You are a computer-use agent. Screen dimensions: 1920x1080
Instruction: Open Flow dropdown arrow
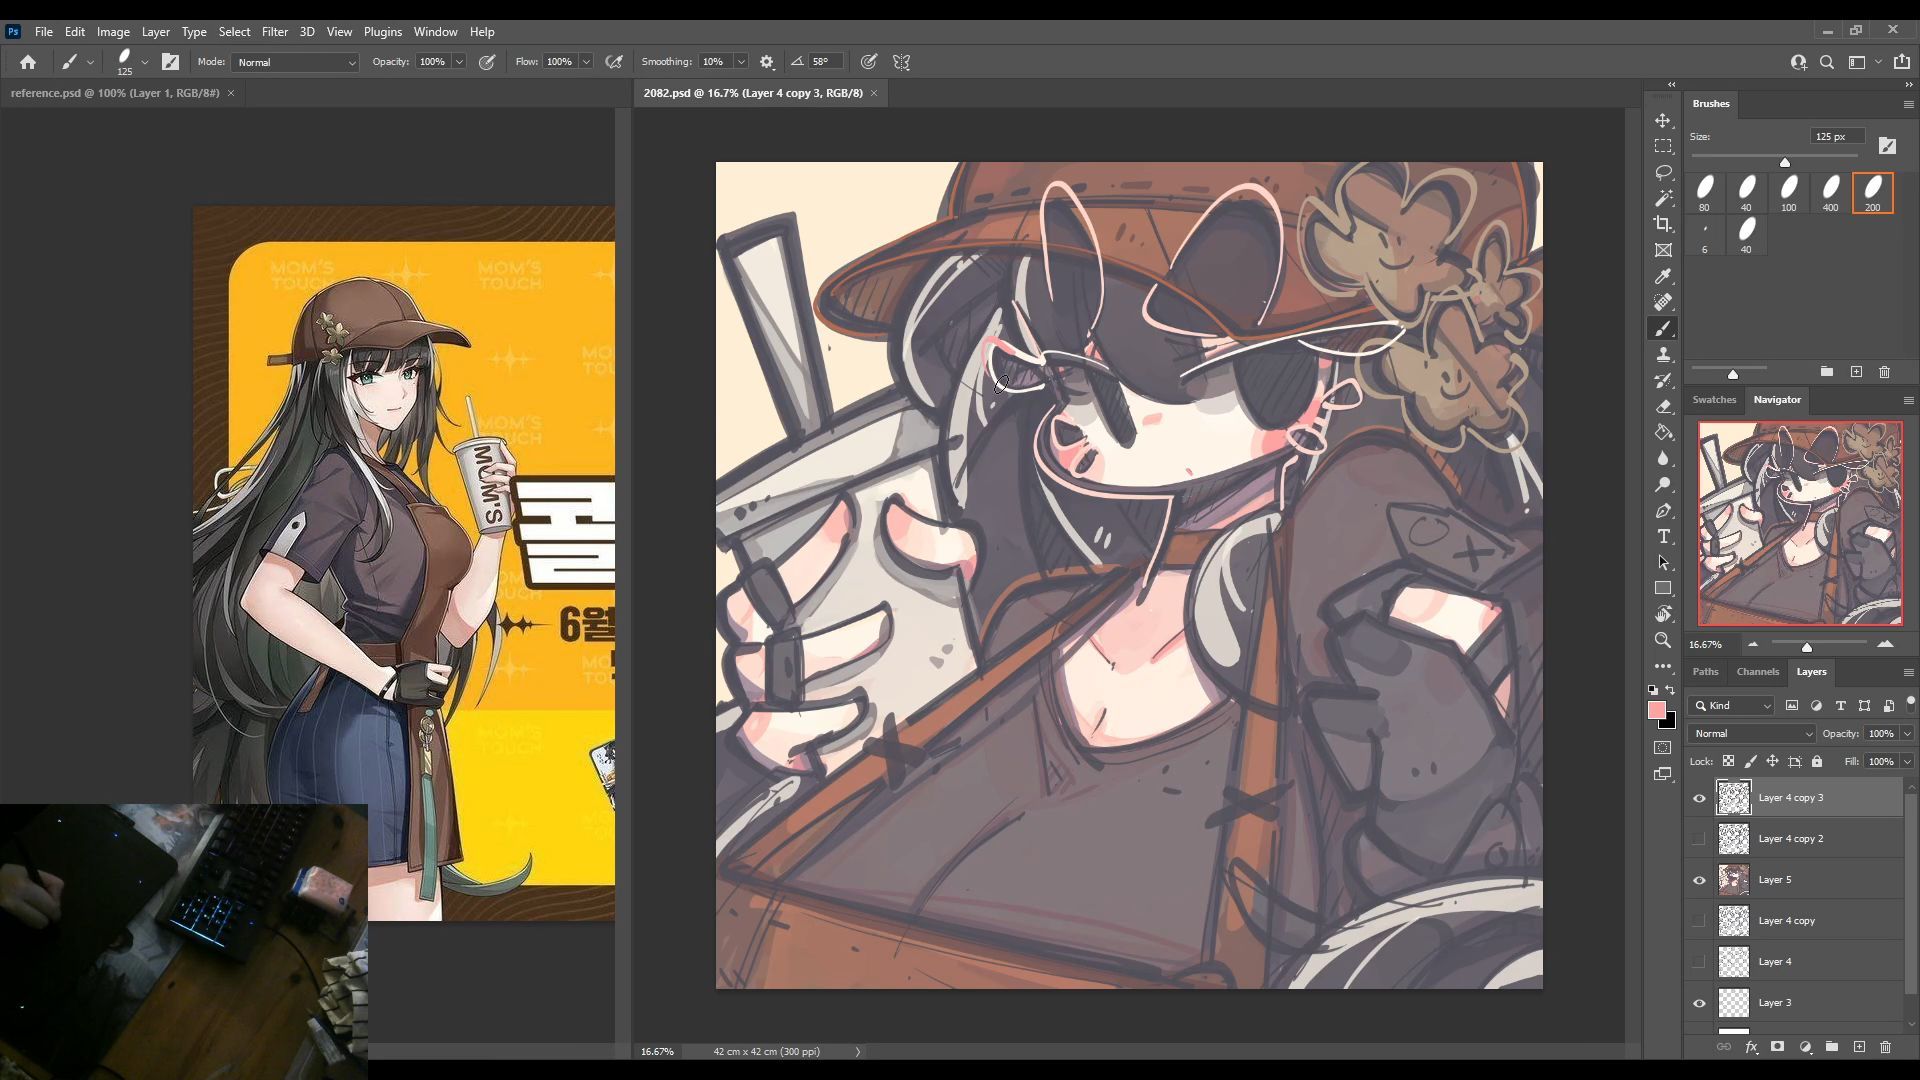coord(586,62)
